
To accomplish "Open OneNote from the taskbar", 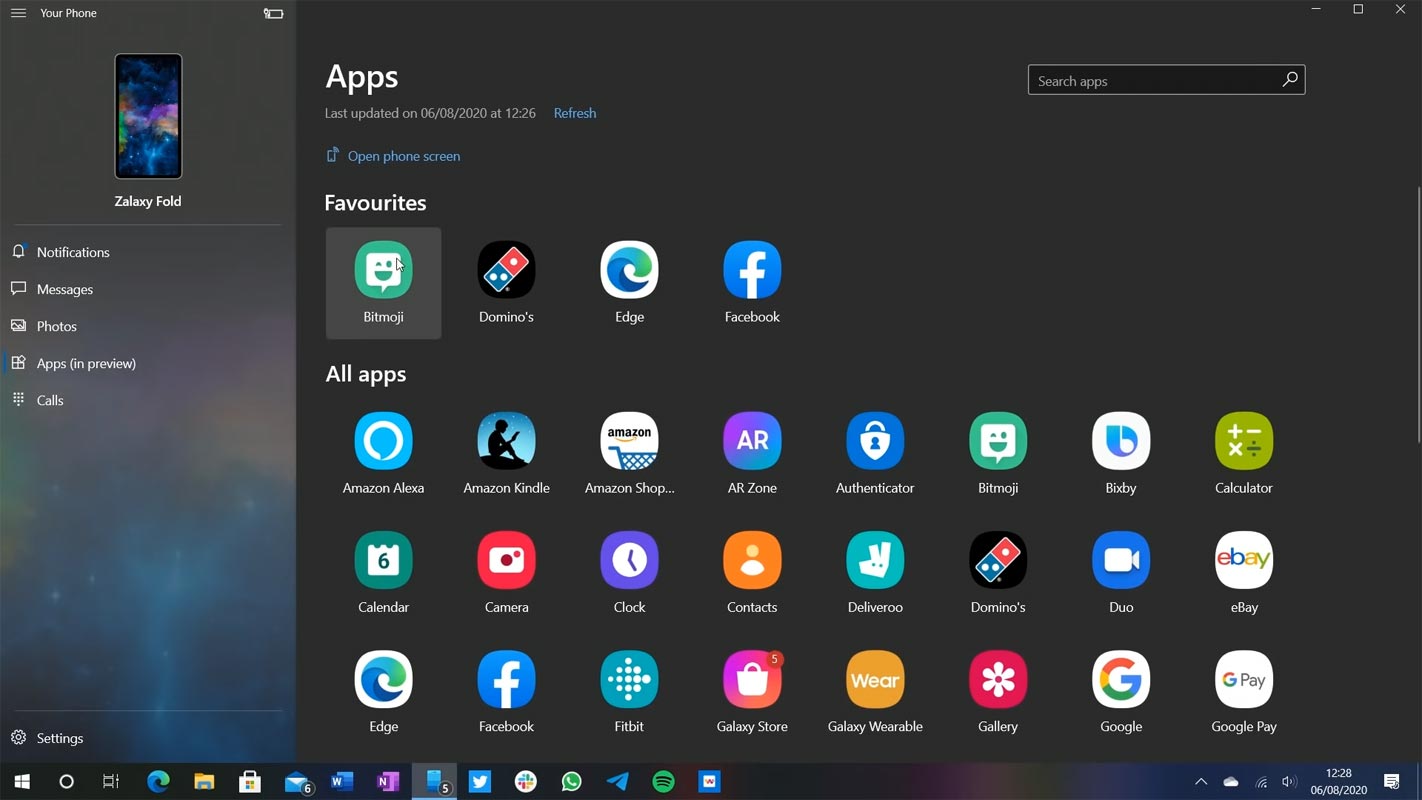I will pyautogui.click(x=388, y=781).
